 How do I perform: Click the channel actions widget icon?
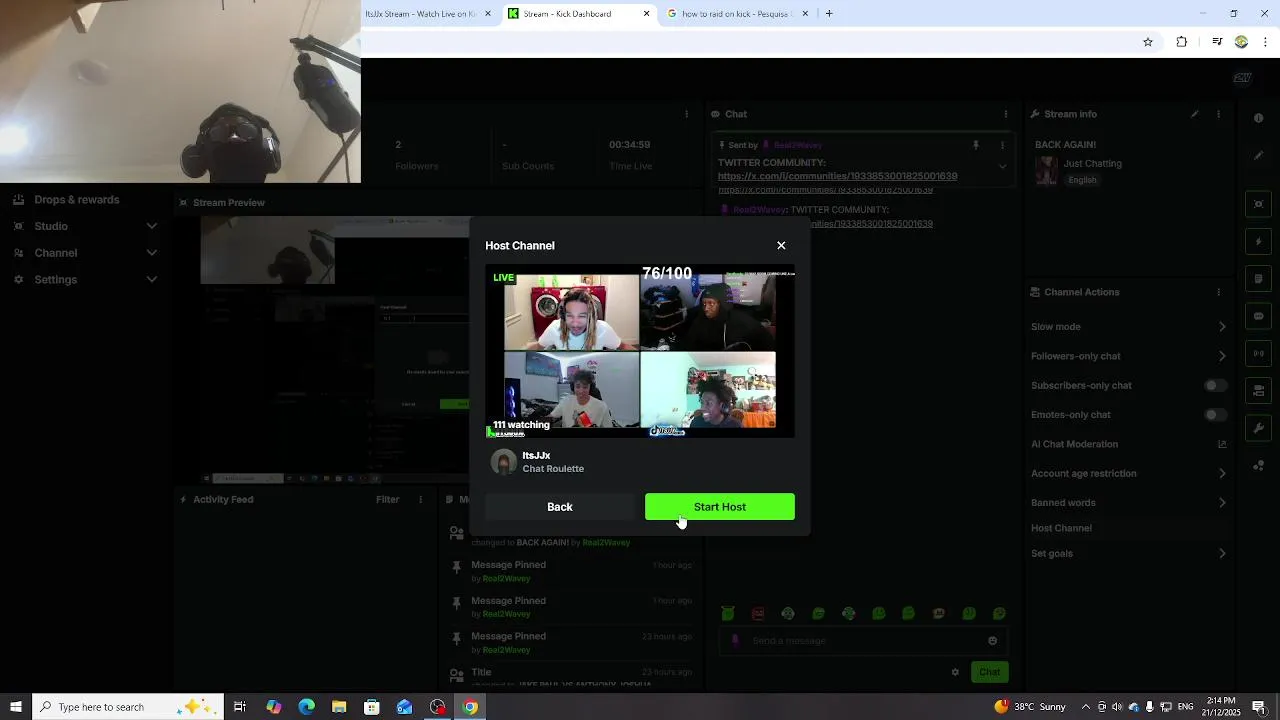click(x=1258, y=390)
